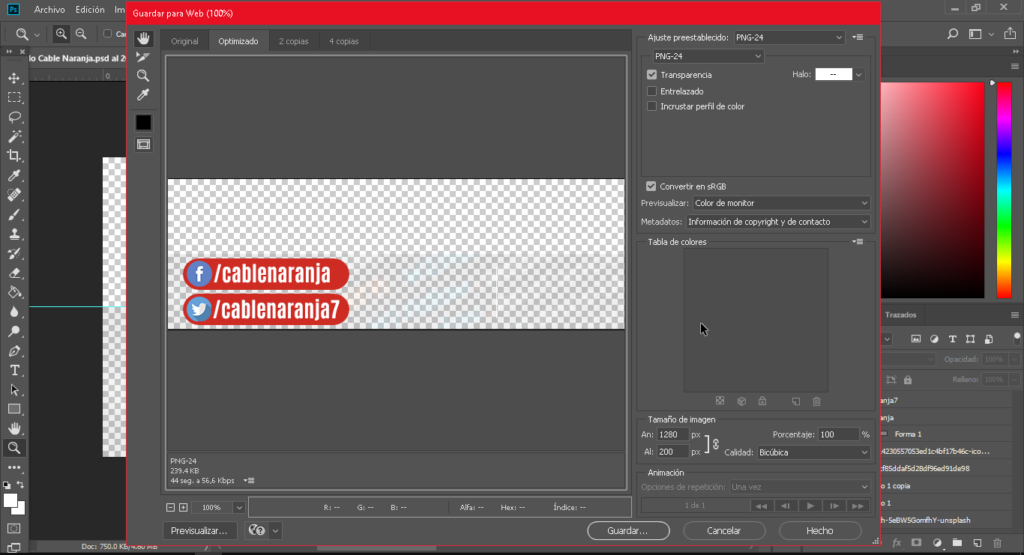Open the Ajuste preestablecido dropdown
This screenshot has width=1024, height=555.
790,38
